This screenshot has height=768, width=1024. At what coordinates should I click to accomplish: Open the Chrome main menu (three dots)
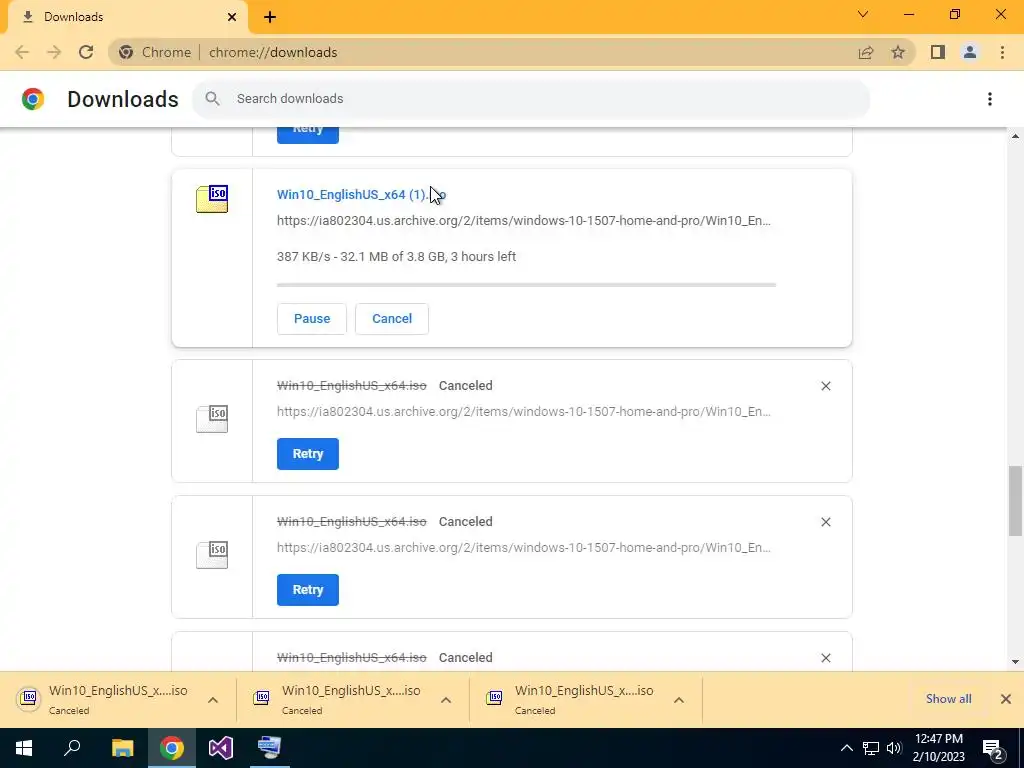pos(1002,52)
